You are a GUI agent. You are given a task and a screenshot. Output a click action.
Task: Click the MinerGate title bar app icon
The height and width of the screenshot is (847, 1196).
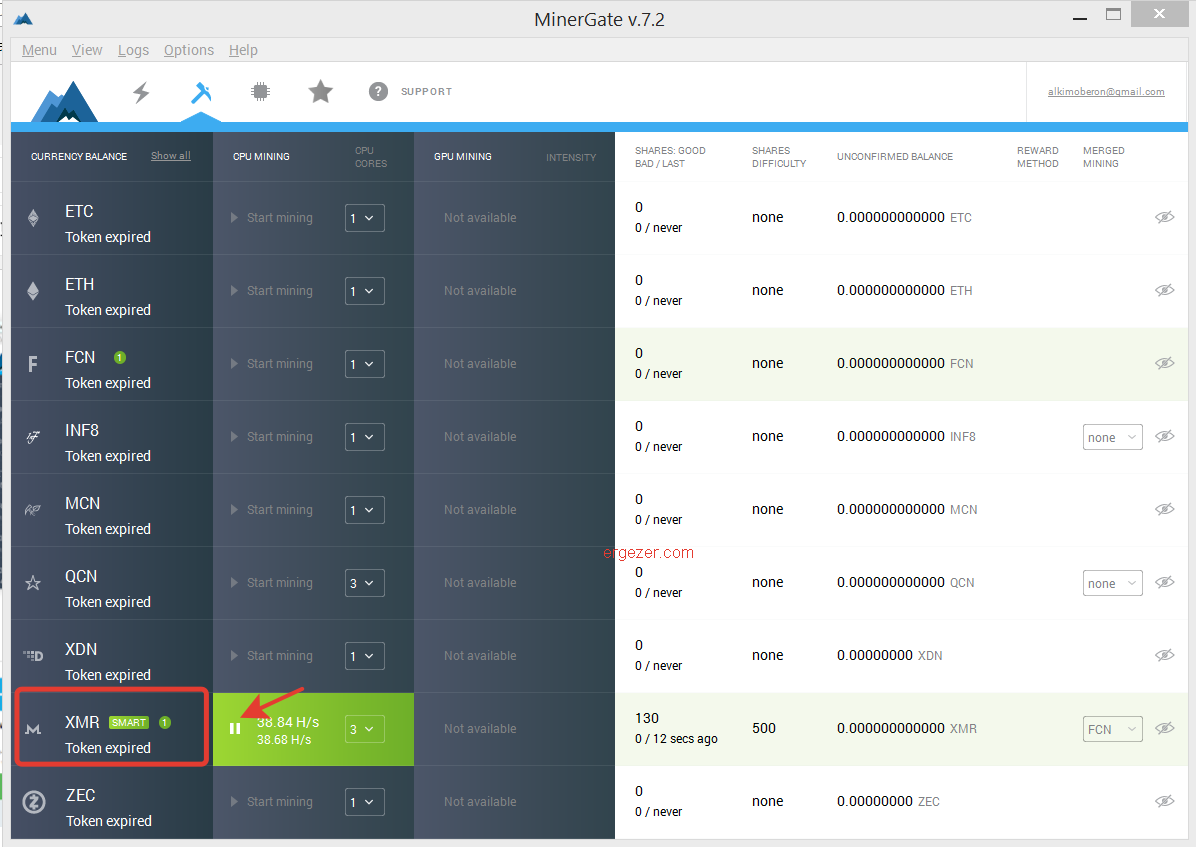click(23, 18)
